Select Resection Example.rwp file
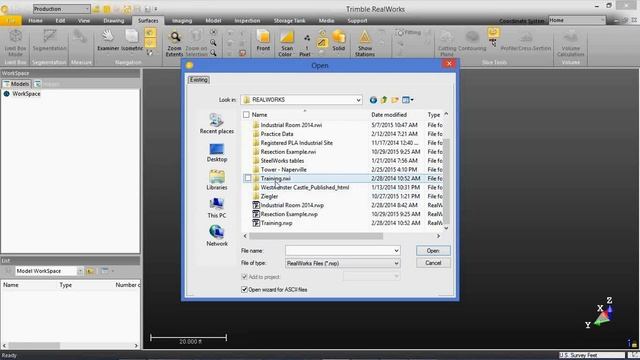 (289, 214)
